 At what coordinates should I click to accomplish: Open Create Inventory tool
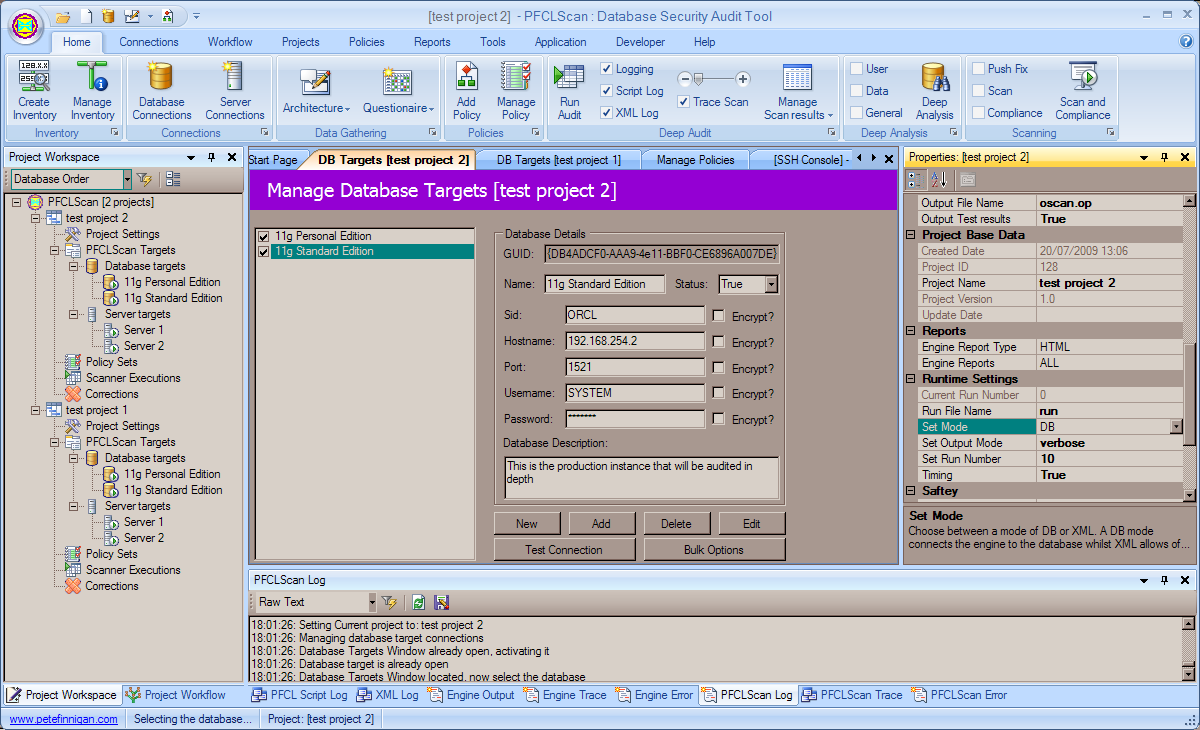coord(34,90)
